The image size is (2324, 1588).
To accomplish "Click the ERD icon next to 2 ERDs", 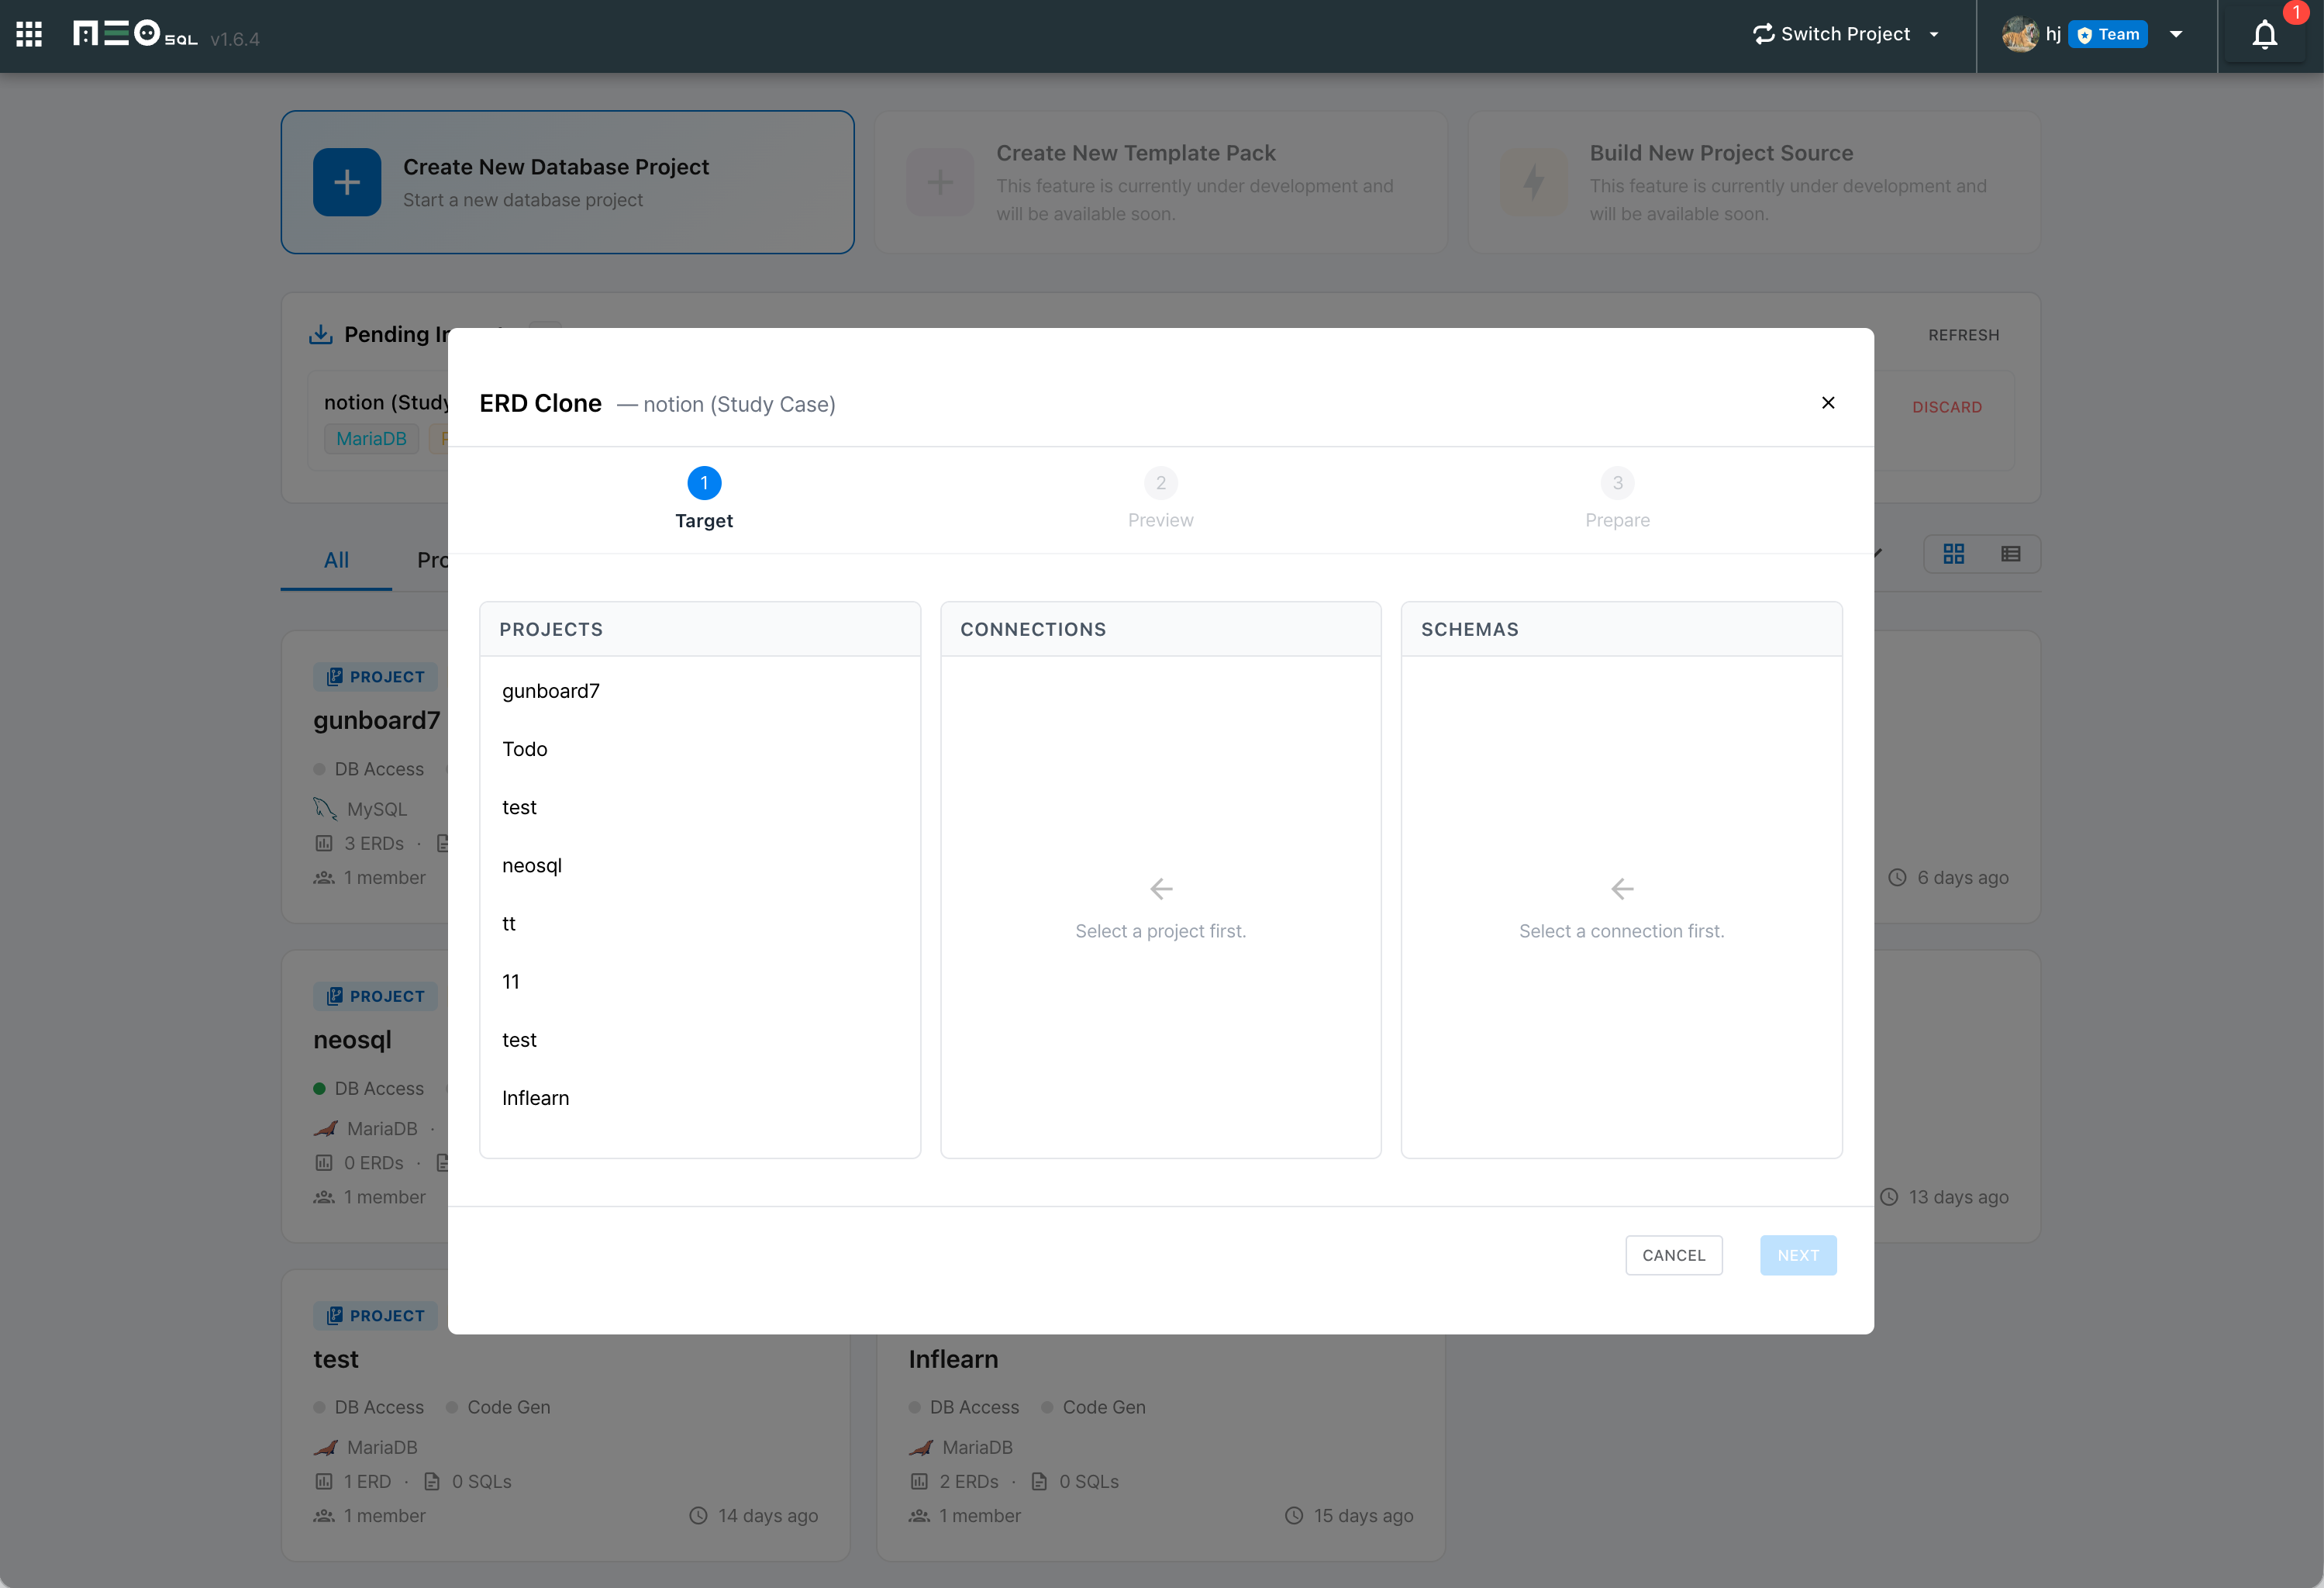I will (919, 1482).
